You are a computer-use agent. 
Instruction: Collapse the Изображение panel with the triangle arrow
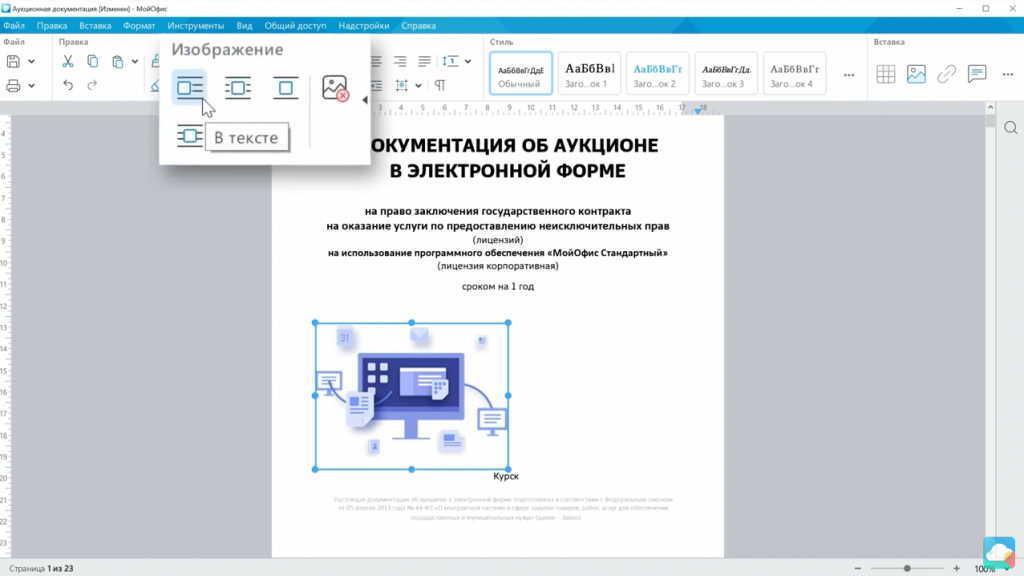(364, 100)
